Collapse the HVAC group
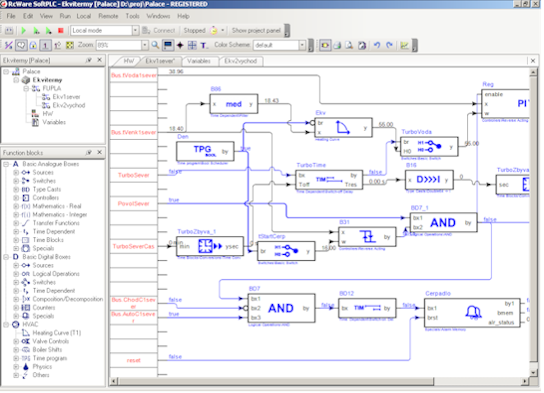Screen dimensions: 544x393 click(6, 325)
